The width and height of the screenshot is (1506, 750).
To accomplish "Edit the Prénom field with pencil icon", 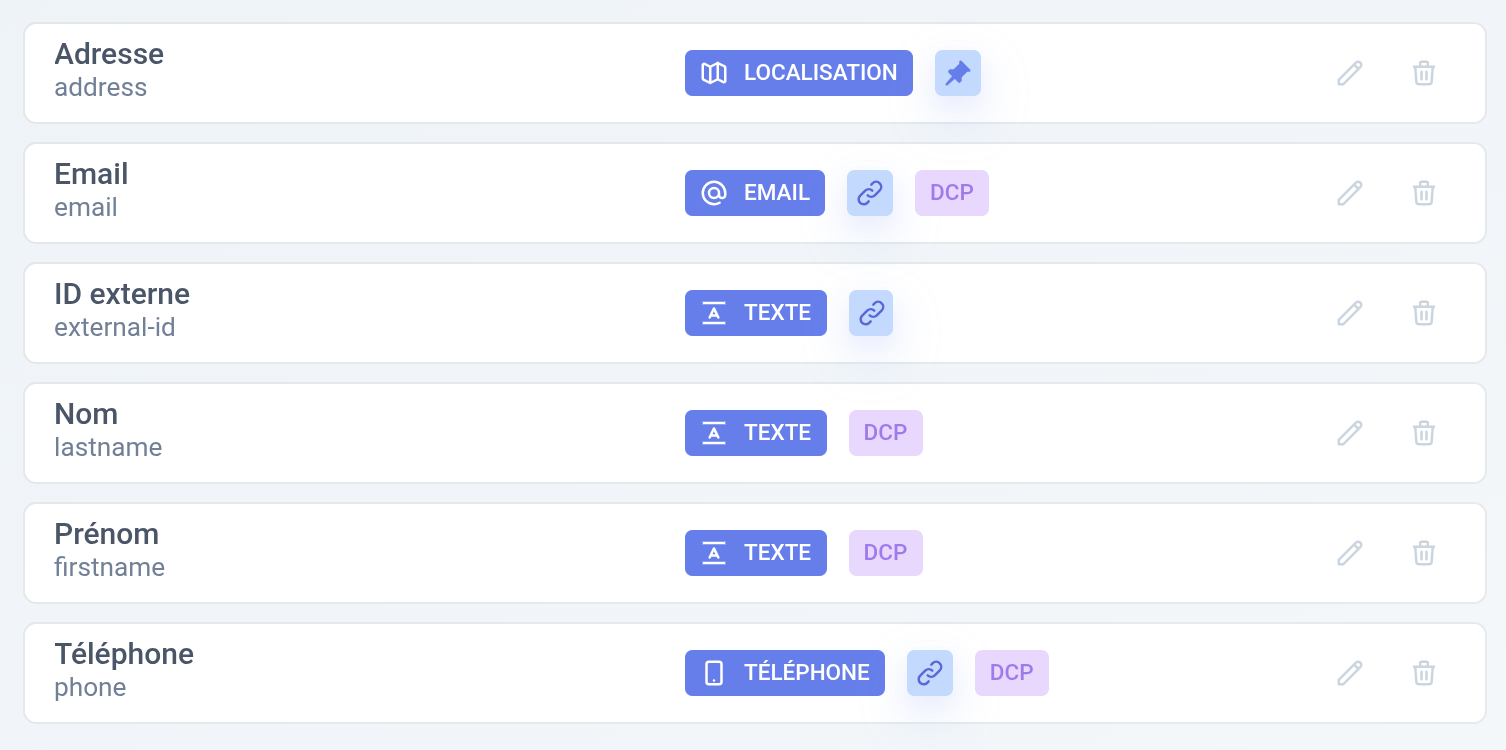I will tap(1350, 553).
